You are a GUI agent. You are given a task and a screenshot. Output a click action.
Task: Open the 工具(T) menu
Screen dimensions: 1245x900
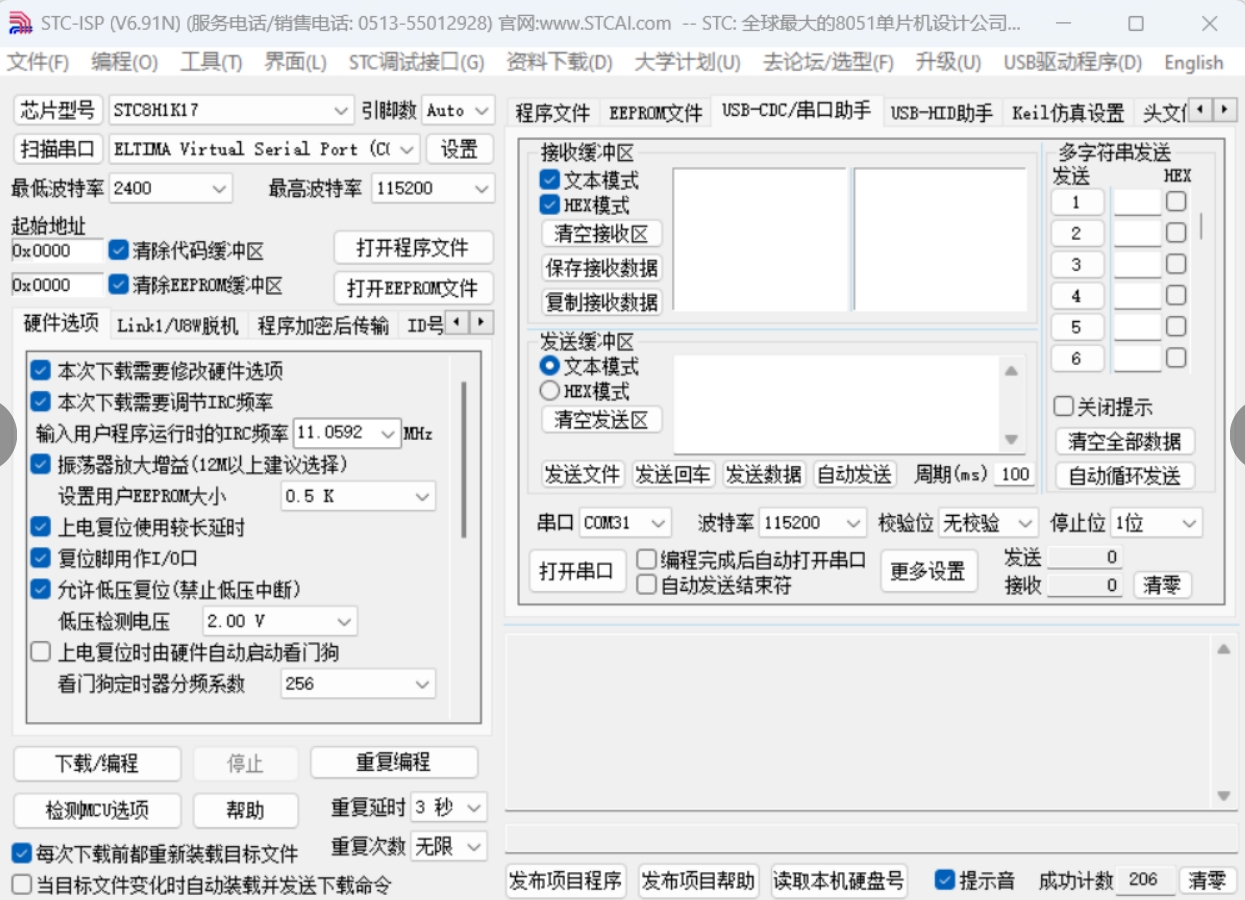tap(211, 62)
